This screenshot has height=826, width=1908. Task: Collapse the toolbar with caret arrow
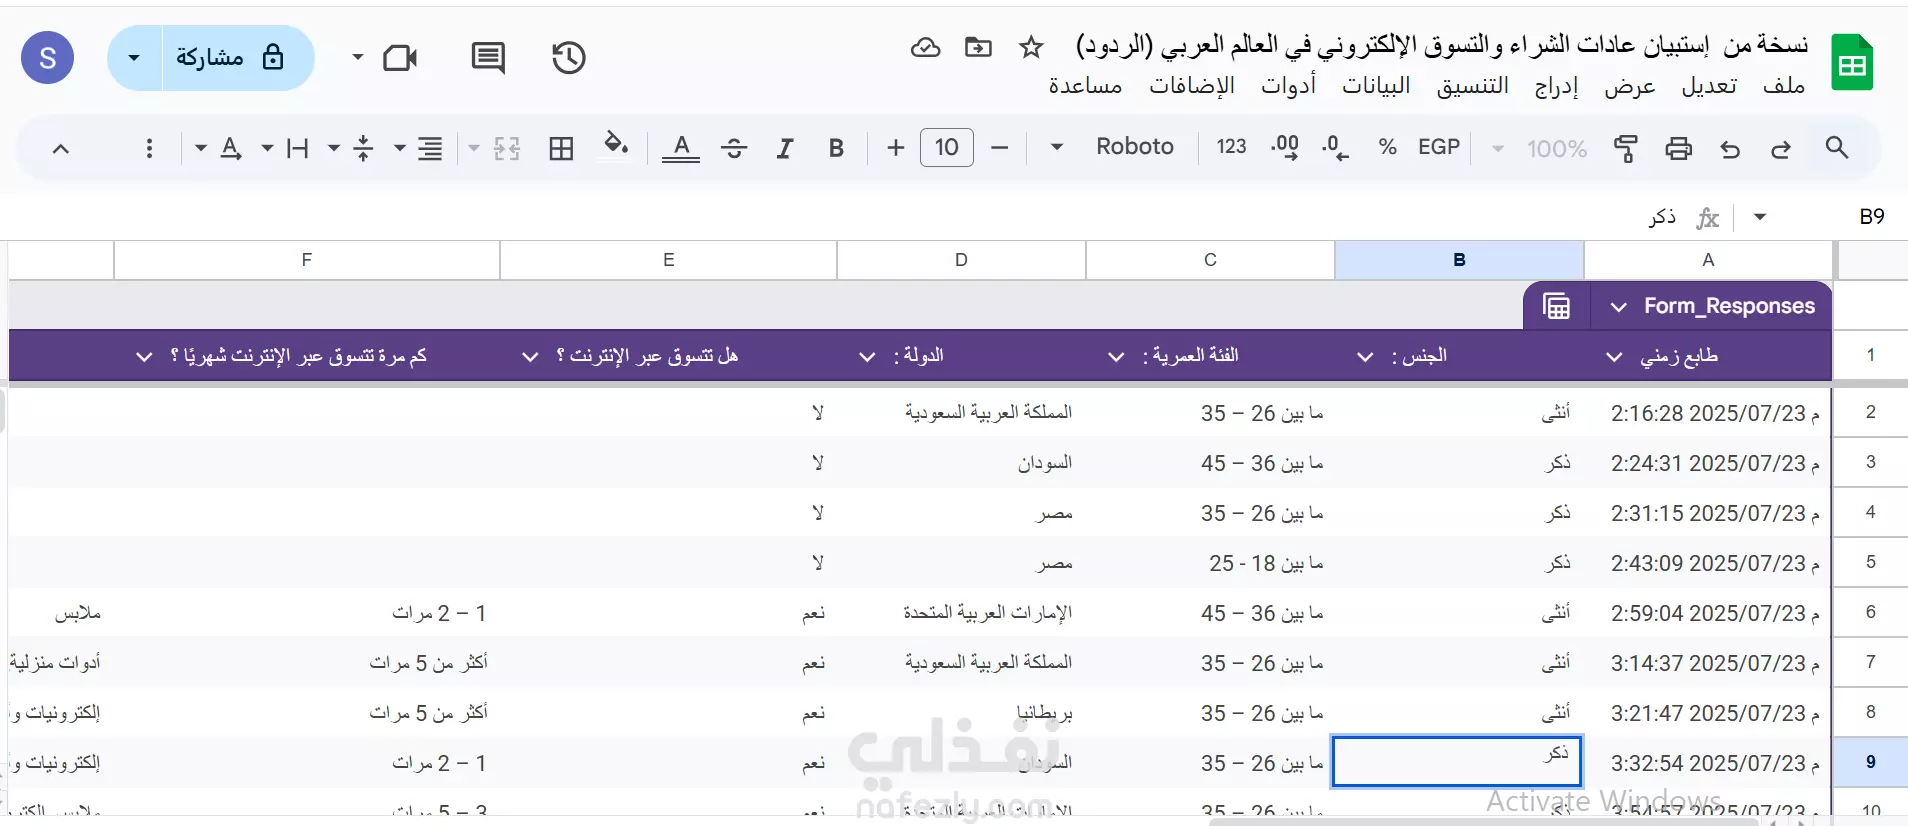61,149
